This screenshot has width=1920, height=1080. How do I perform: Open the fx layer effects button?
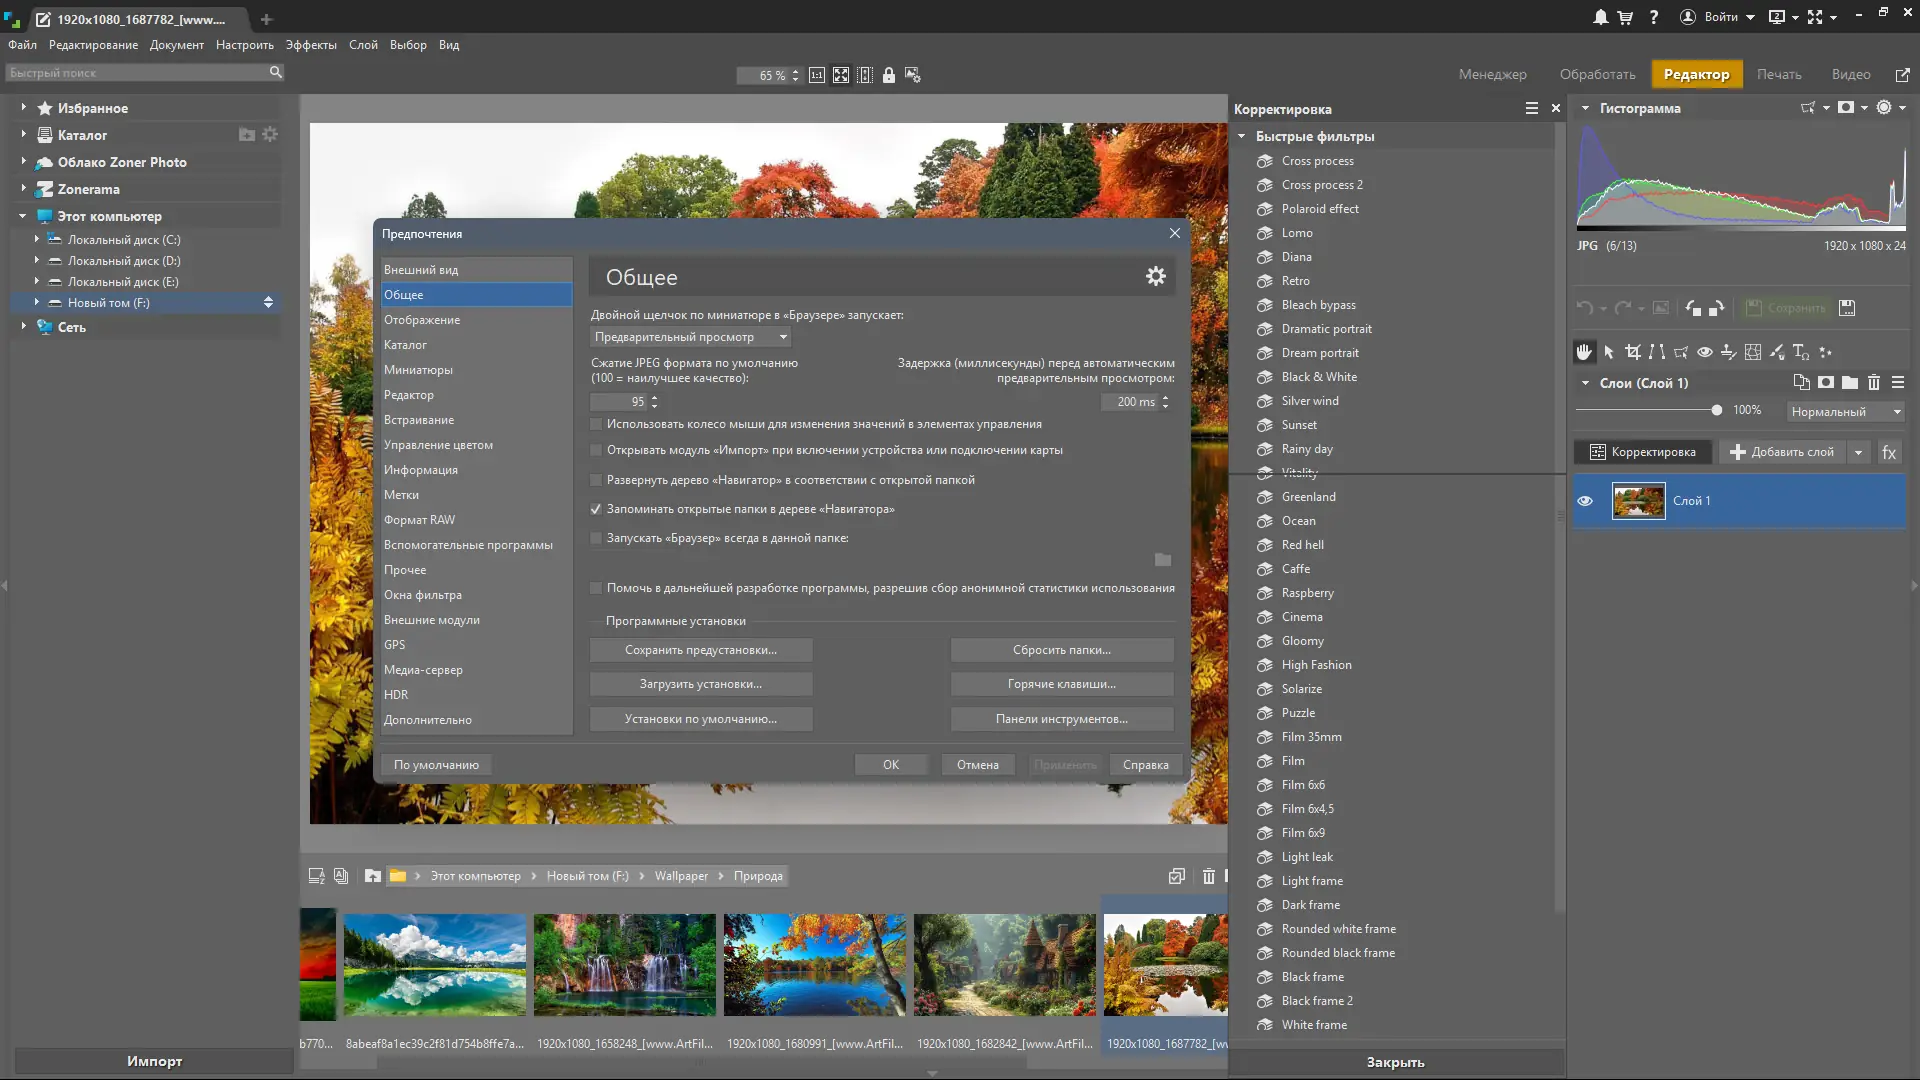pyautogui.click(x=1888, y=452)
